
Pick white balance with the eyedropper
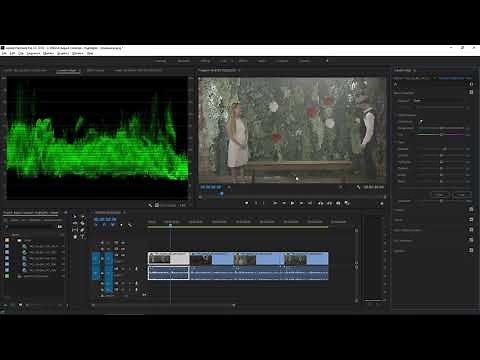(421, 122)
